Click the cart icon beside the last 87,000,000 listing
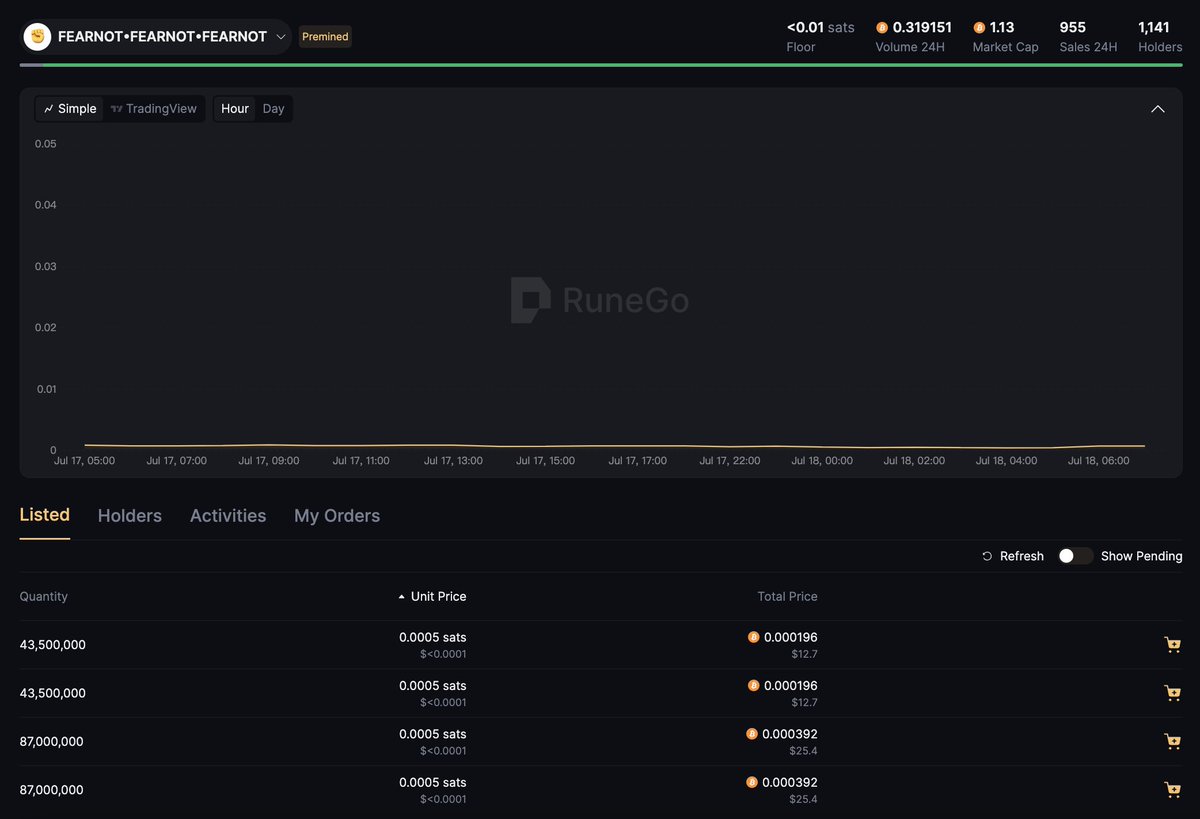 click(x=1172, y=789)
